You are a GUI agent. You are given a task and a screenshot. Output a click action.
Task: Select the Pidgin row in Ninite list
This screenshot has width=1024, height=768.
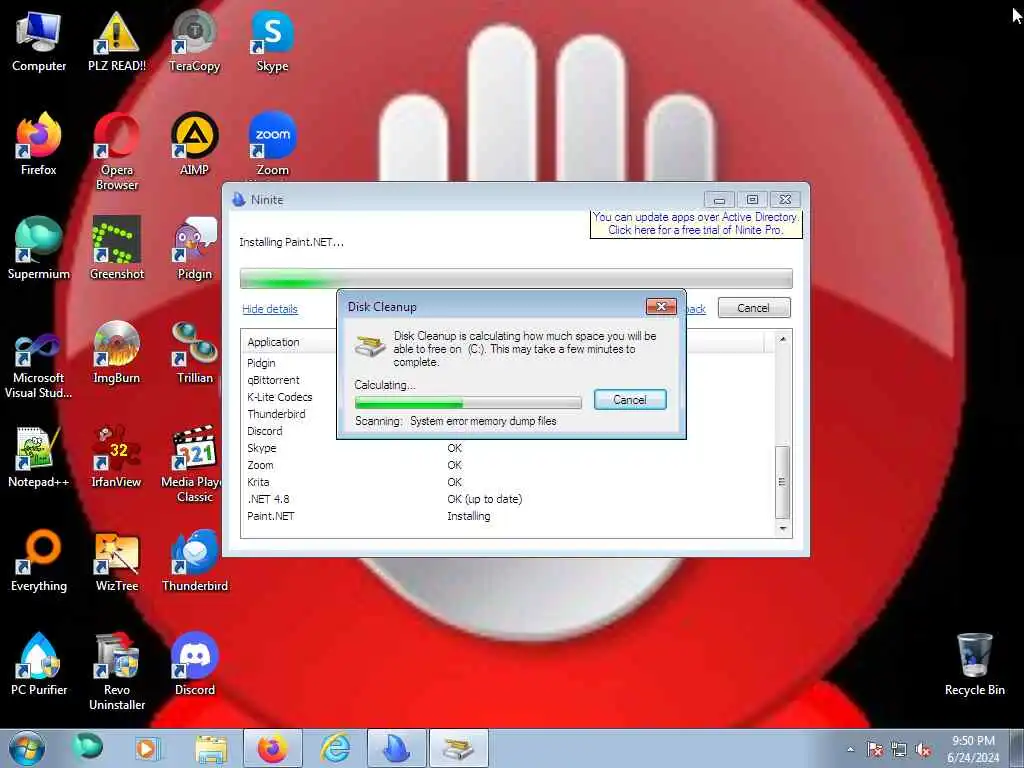pos(261,363)
